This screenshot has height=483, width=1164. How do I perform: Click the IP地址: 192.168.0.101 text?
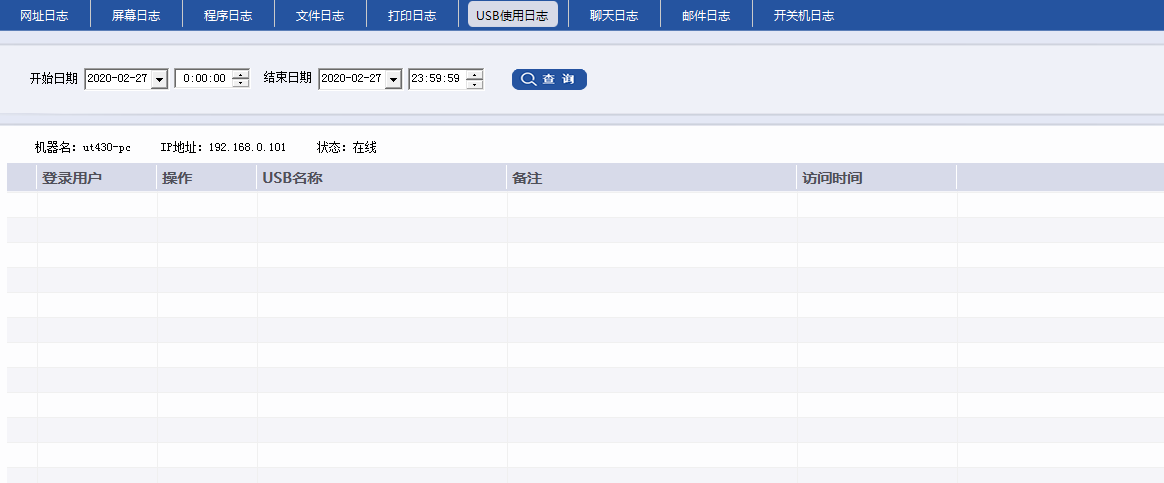(223, 148)
